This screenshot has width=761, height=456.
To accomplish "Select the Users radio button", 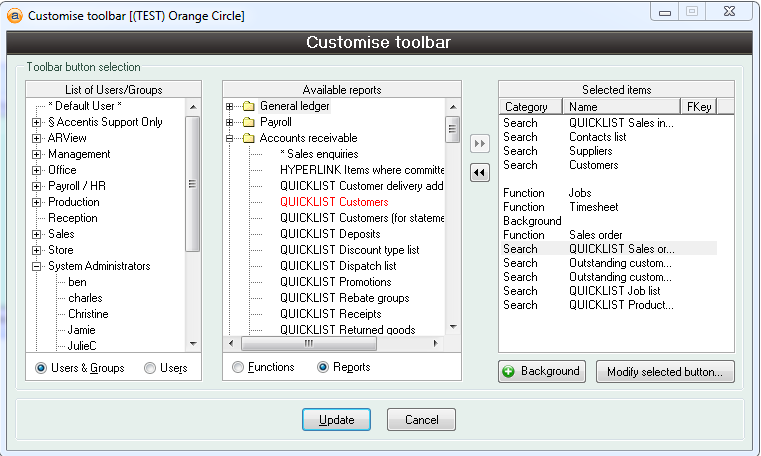I will [x=150, y=368].
